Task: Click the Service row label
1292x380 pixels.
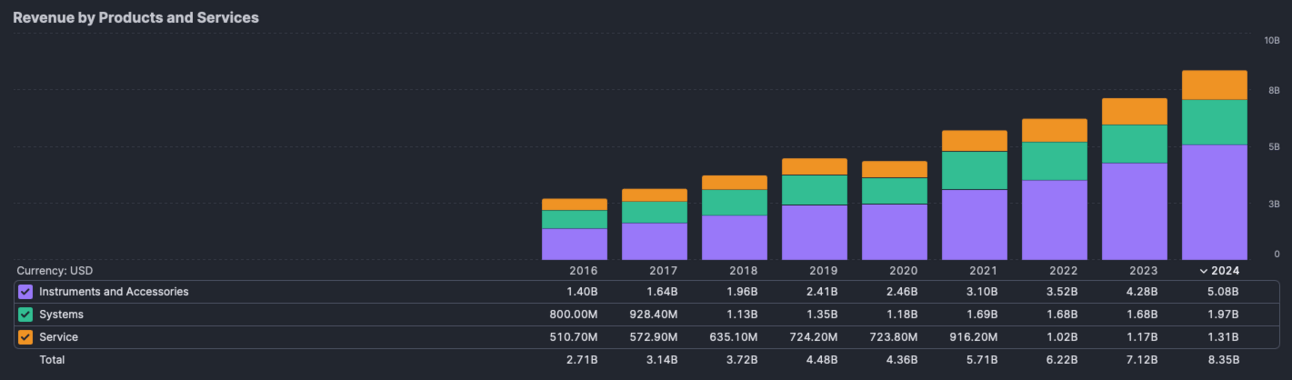Action: click(x=58, y=337)
